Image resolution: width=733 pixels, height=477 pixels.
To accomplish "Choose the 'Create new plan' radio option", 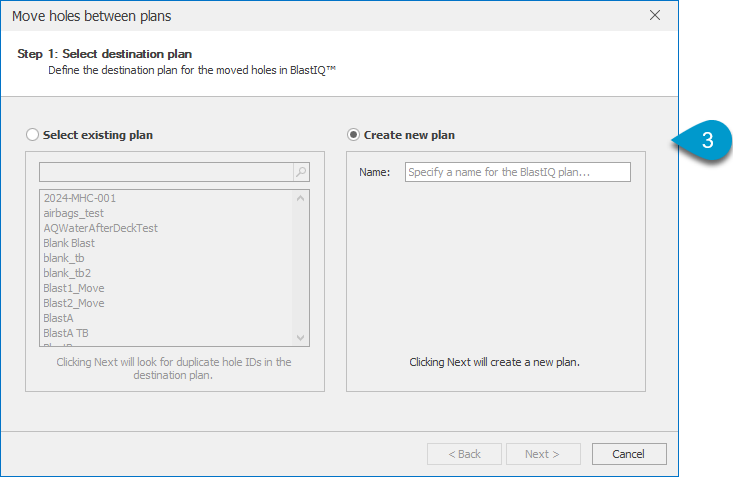I will click(x=353, y=135).
